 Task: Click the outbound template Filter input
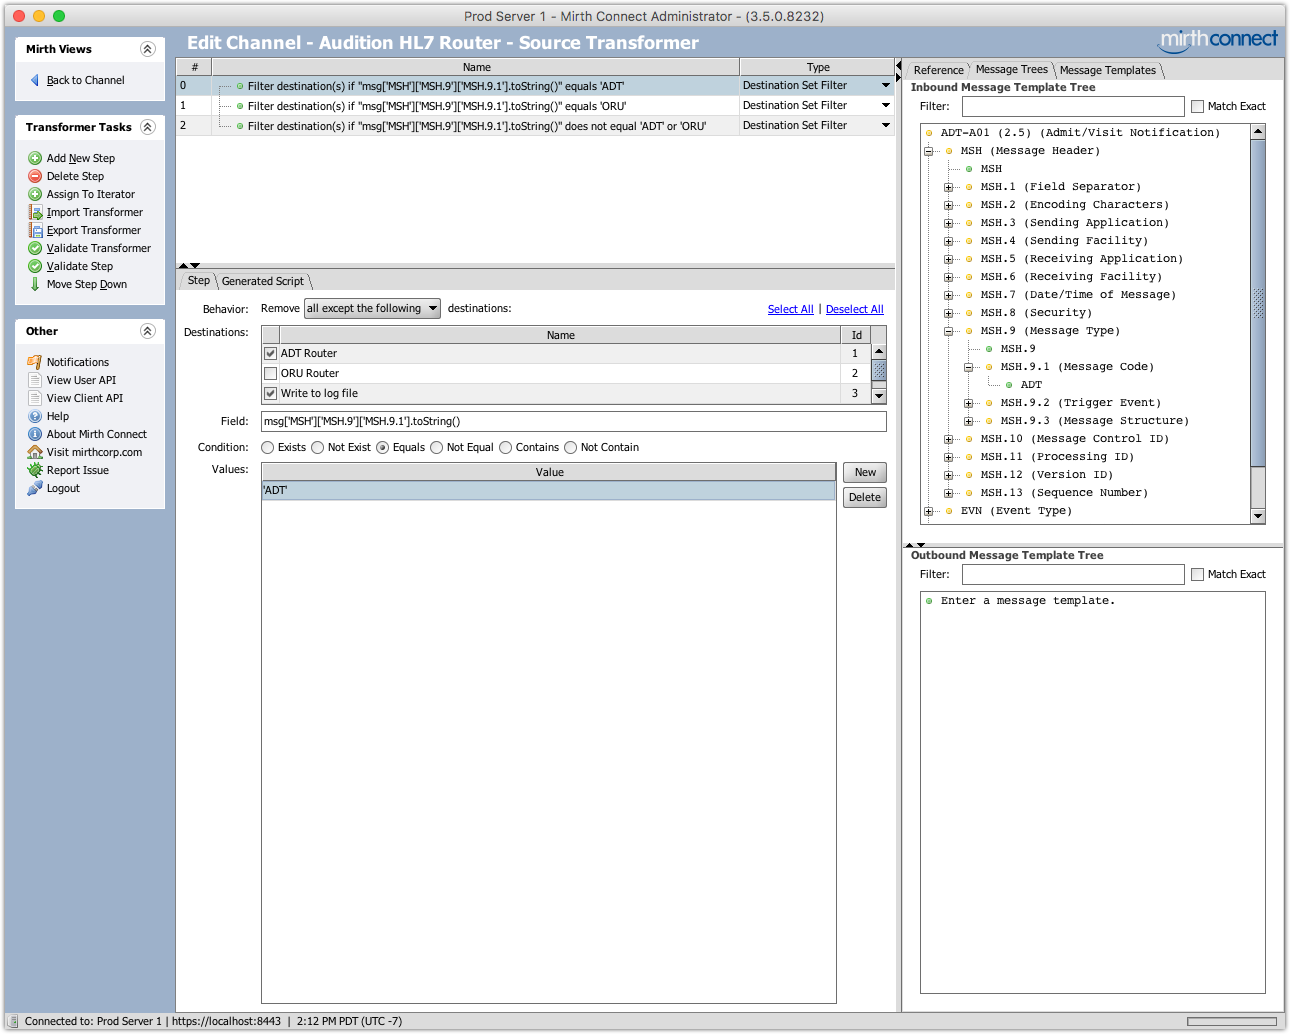tap(1073, 574)
